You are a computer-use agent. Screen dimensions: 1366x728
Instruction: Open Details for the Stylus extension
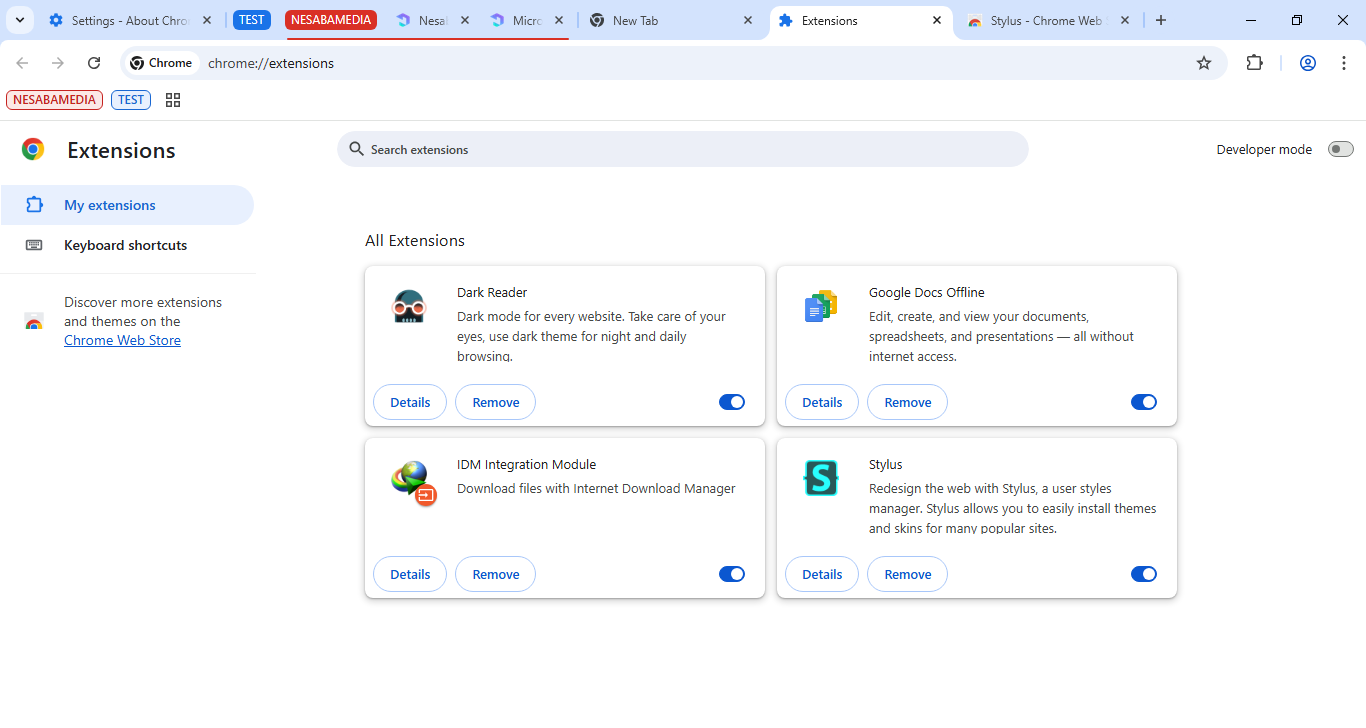point(822,574)
